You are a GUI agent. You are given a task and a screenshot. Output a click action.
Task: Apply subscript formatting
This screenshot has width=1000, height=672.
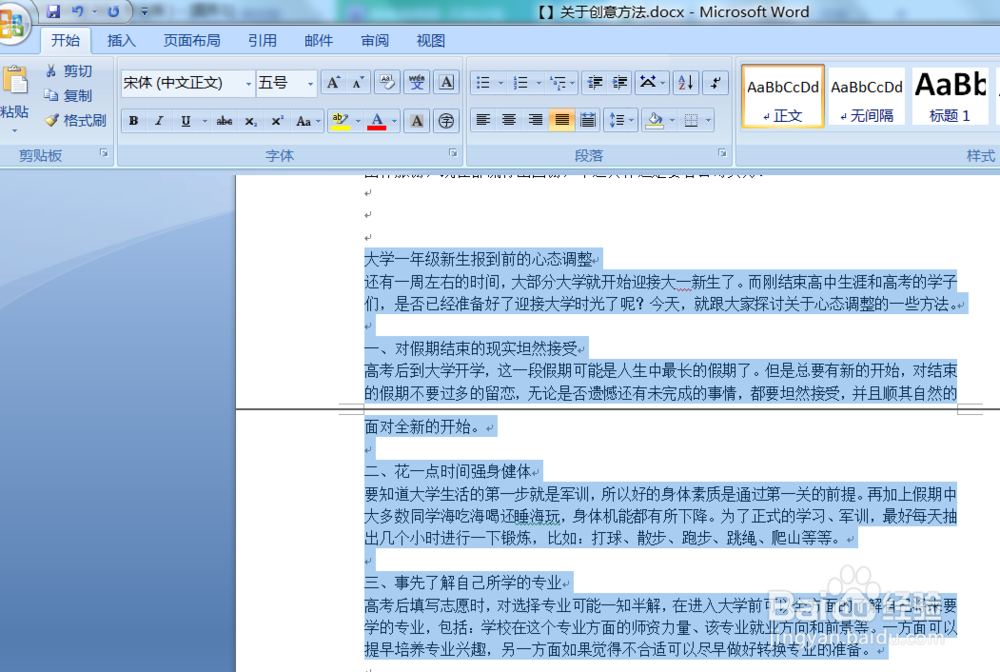252,121
